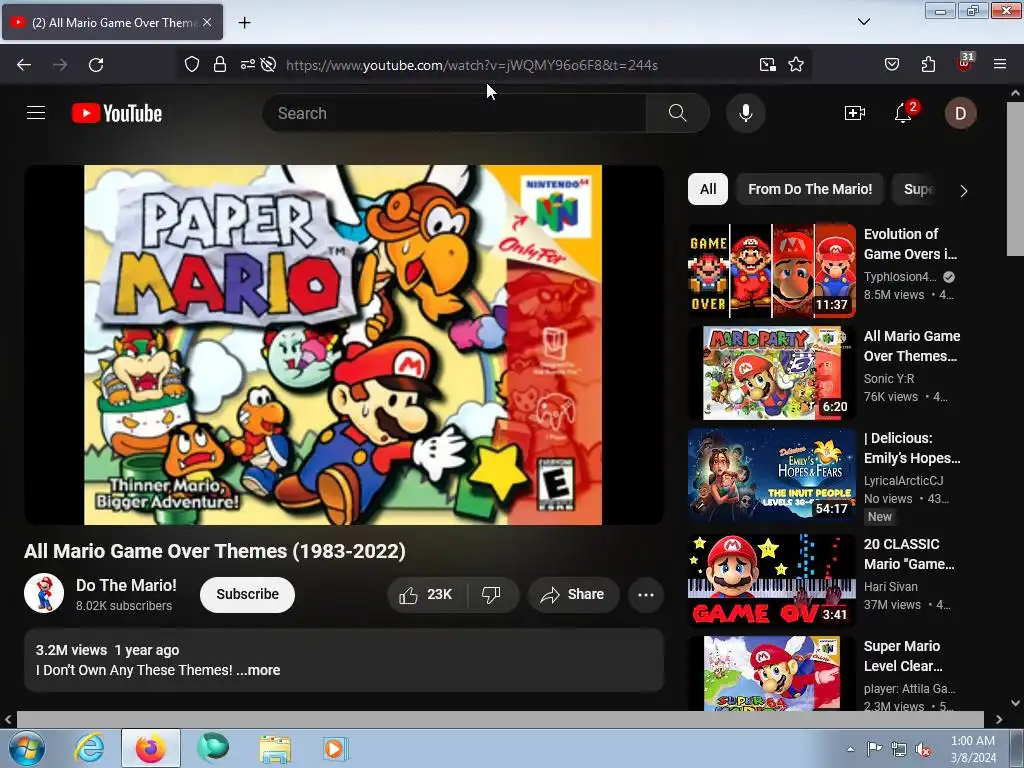Open 20 CLASSIC Mario Game video title
Image resolution: width=1024 pixels, height=768 pixels.
(909, 554)
